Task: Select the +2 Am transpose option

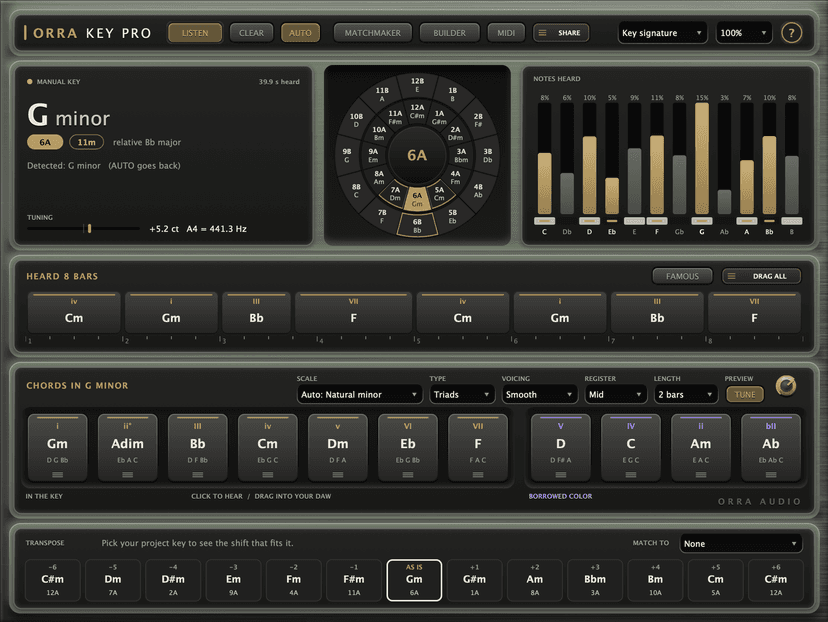Action: click(x=534, y=580)
